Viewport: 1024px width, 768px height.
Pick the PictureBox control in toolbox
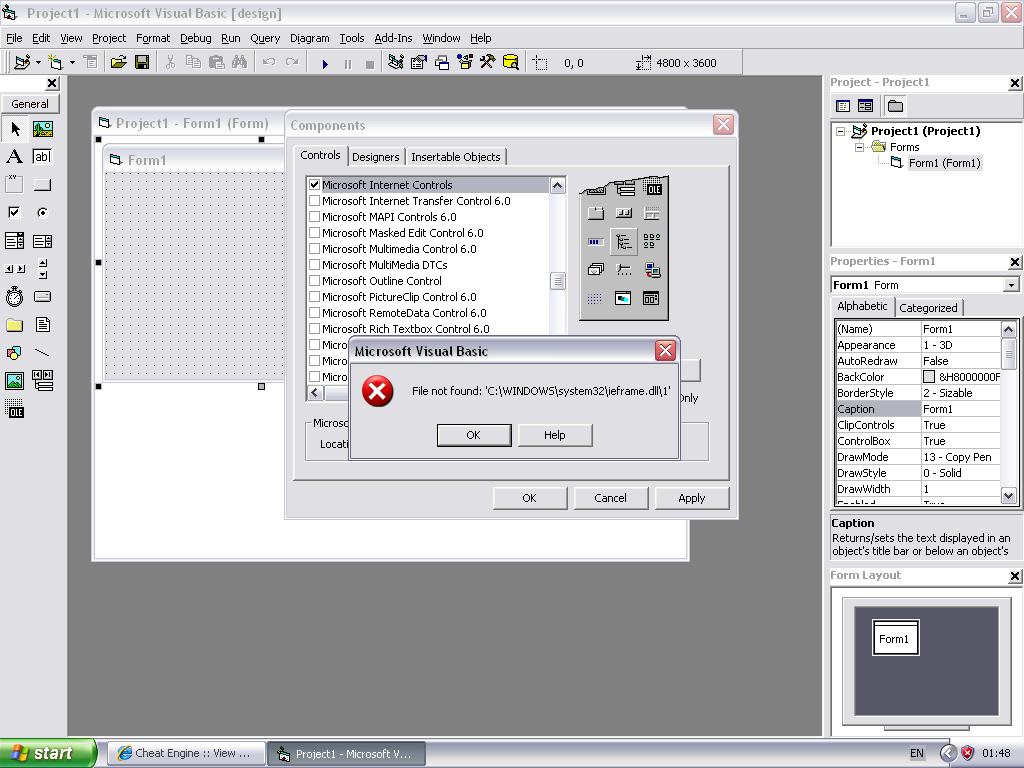click(x=42, y=129)
